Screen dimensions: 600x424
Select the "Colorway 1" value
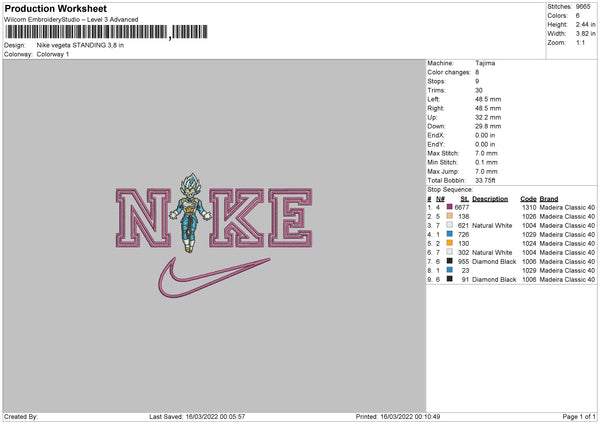[x=53, y=54]
